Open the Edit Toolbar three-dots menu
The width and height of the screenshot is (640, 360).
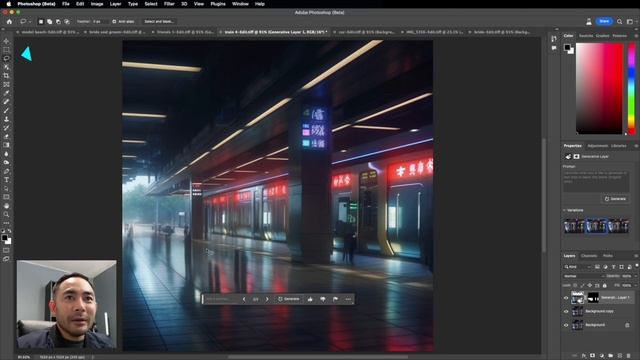coord(6,223)
